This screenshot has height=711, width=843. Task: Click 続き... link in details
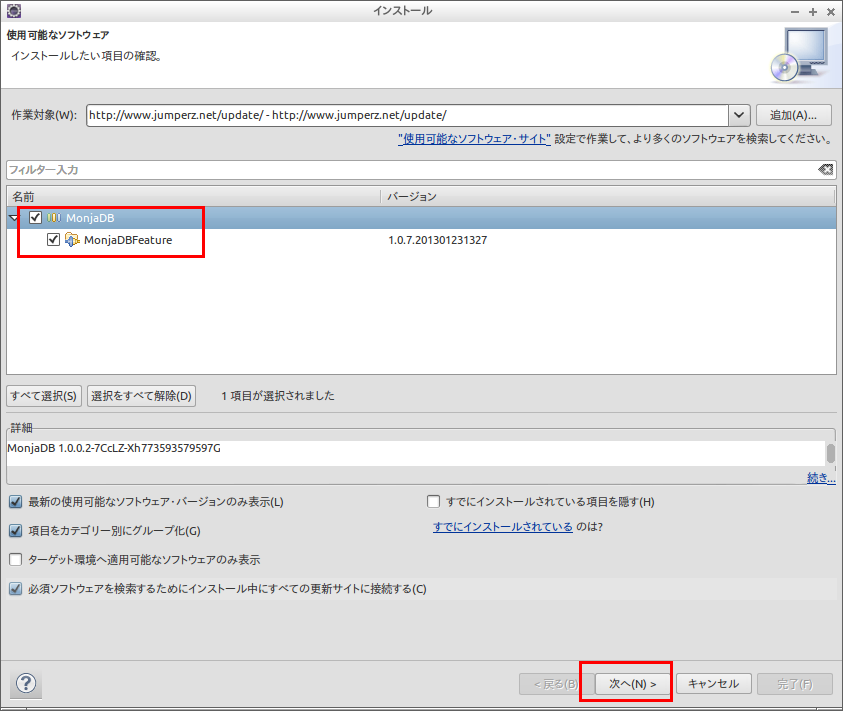click(821, 478)
